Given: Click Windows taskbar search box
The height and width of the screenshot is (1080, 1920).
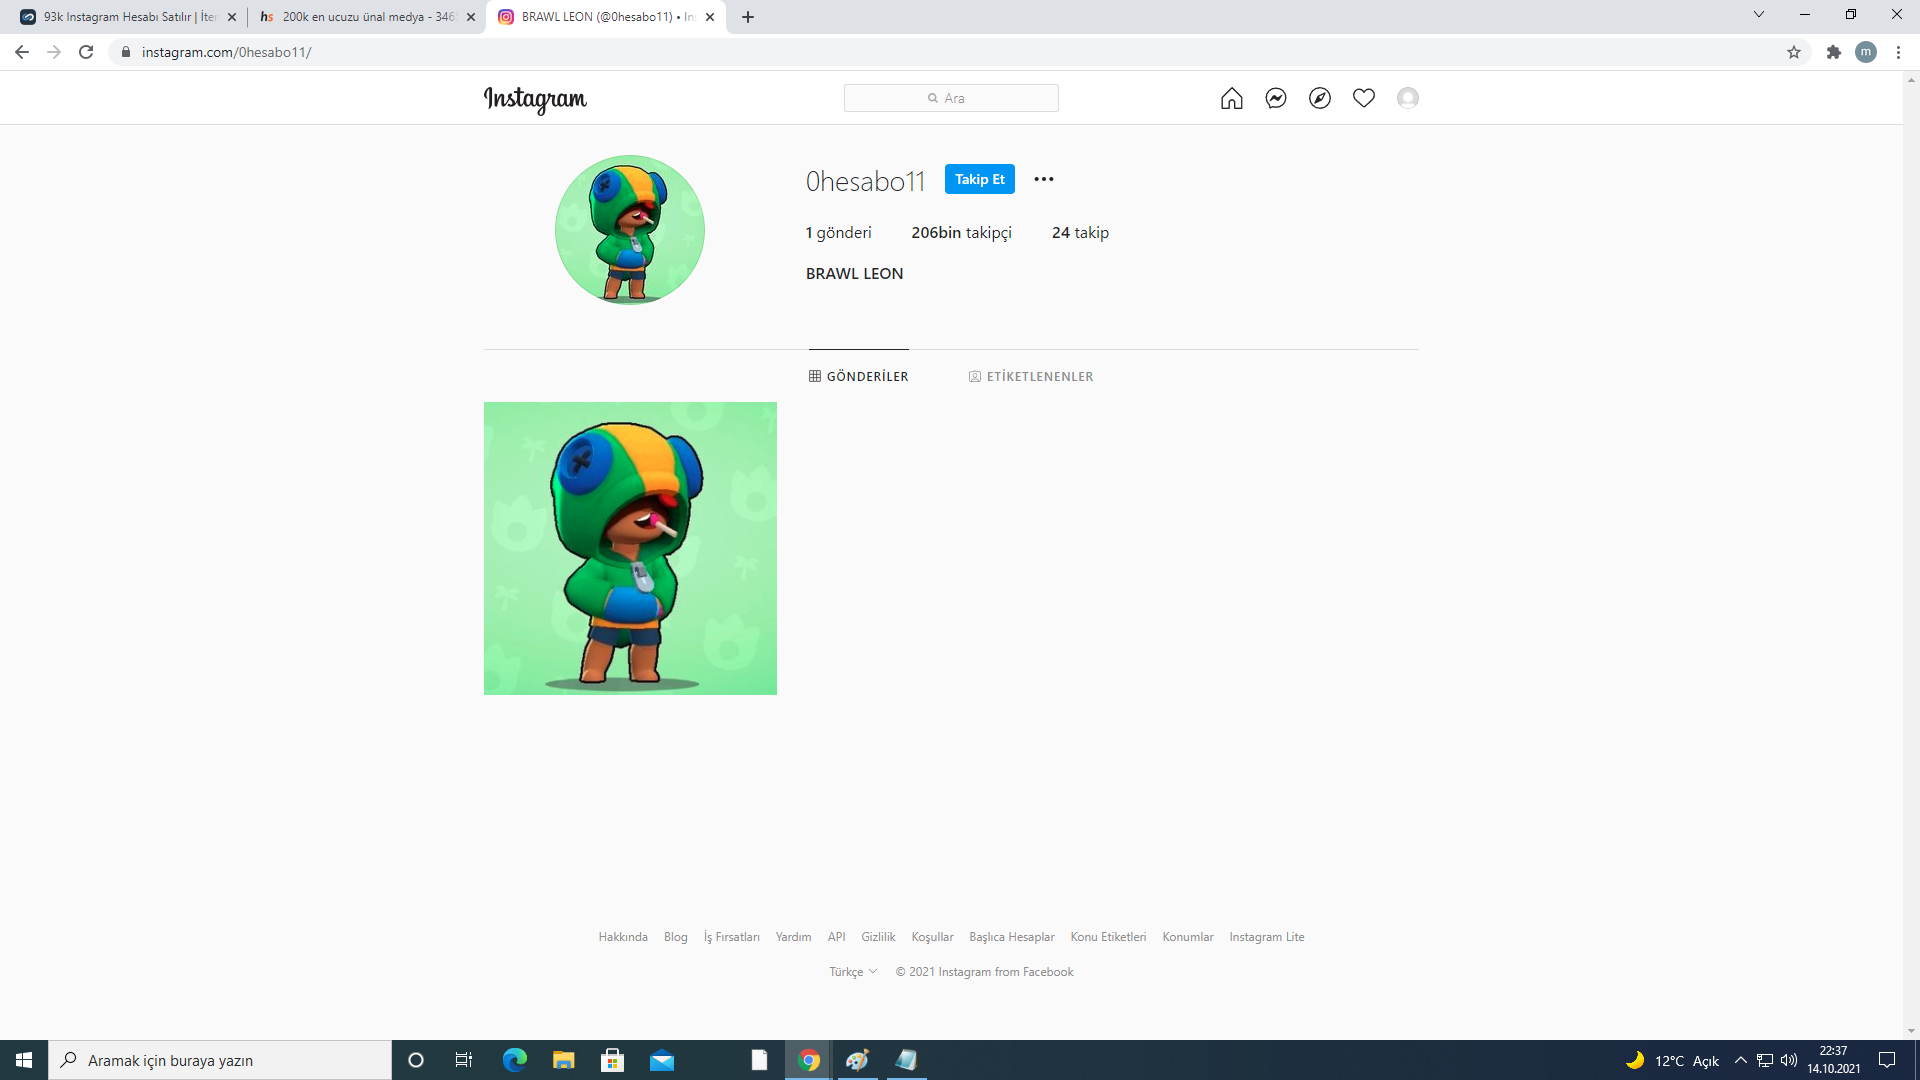Looking at the screenshot, I should tap(220, 1060).
